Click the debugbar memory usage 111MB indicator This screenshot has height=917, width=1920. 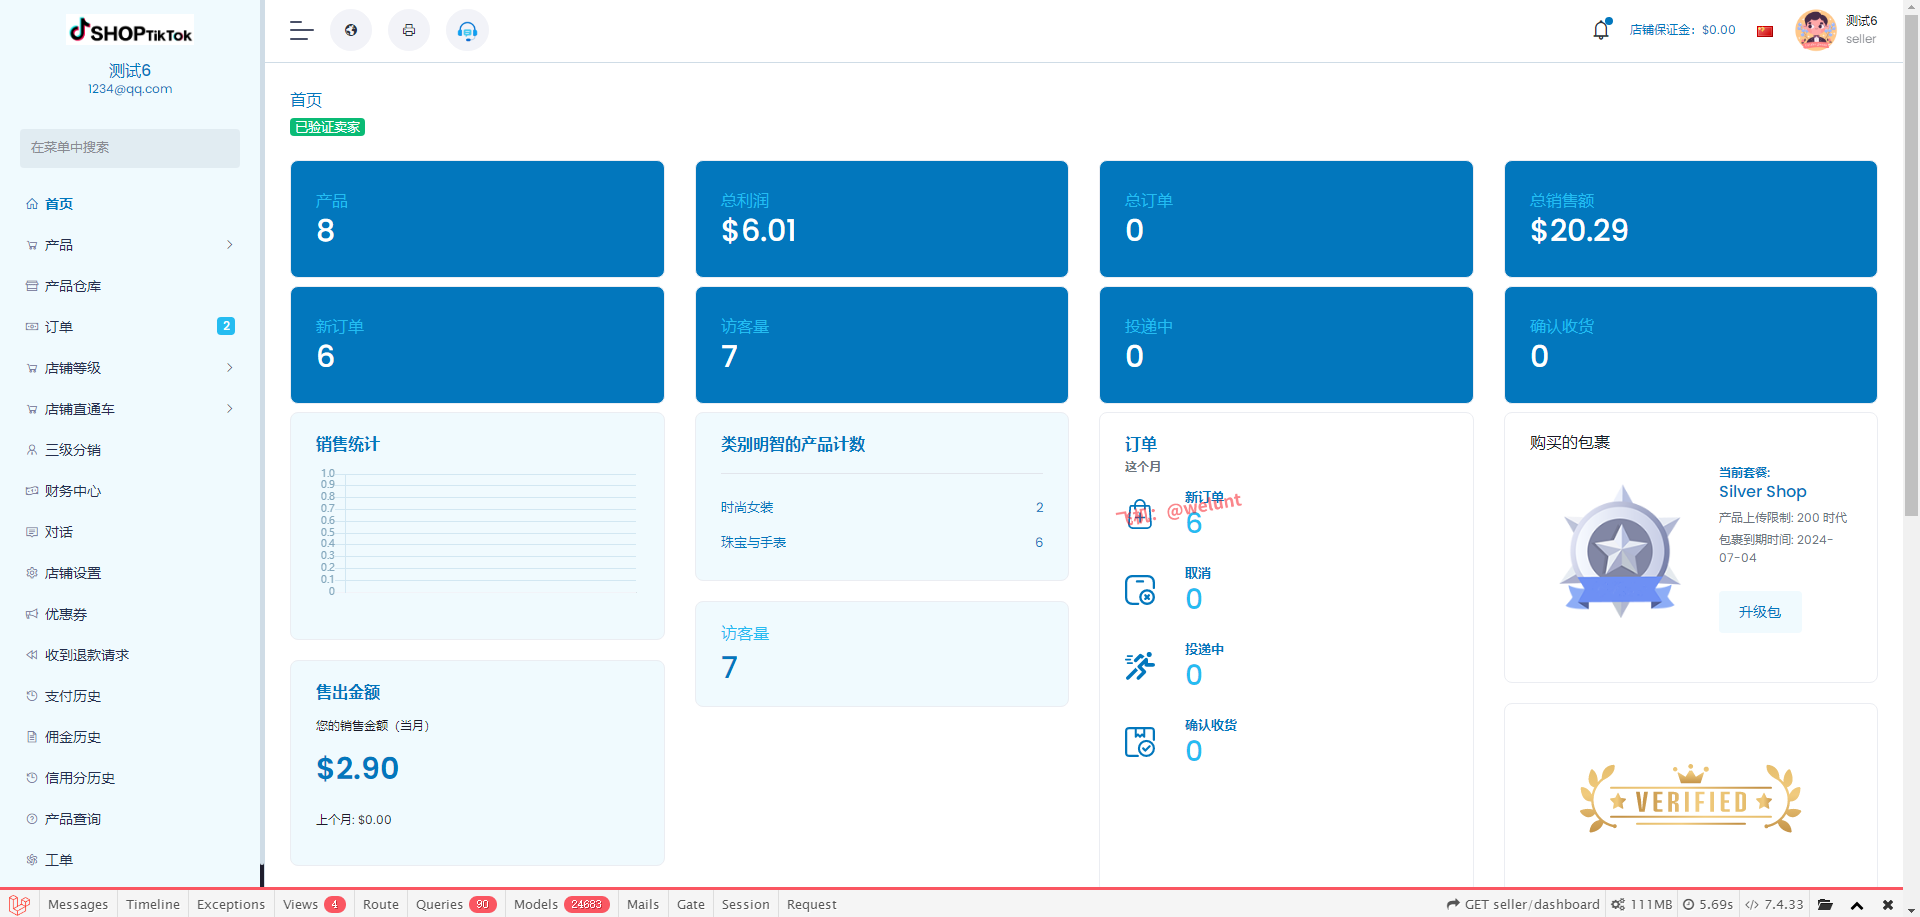click(x=1642, y=905)
